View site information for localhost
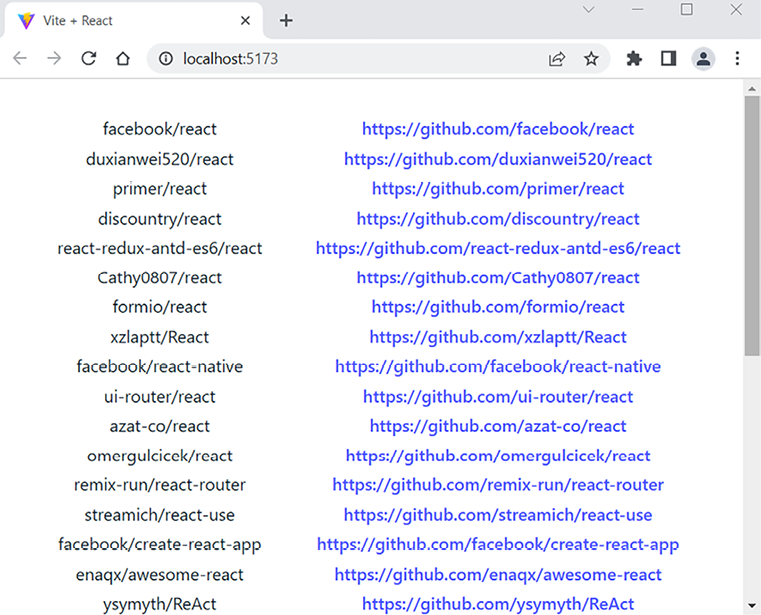This screenshot has width=761, height=615. [x=166, y=59]
